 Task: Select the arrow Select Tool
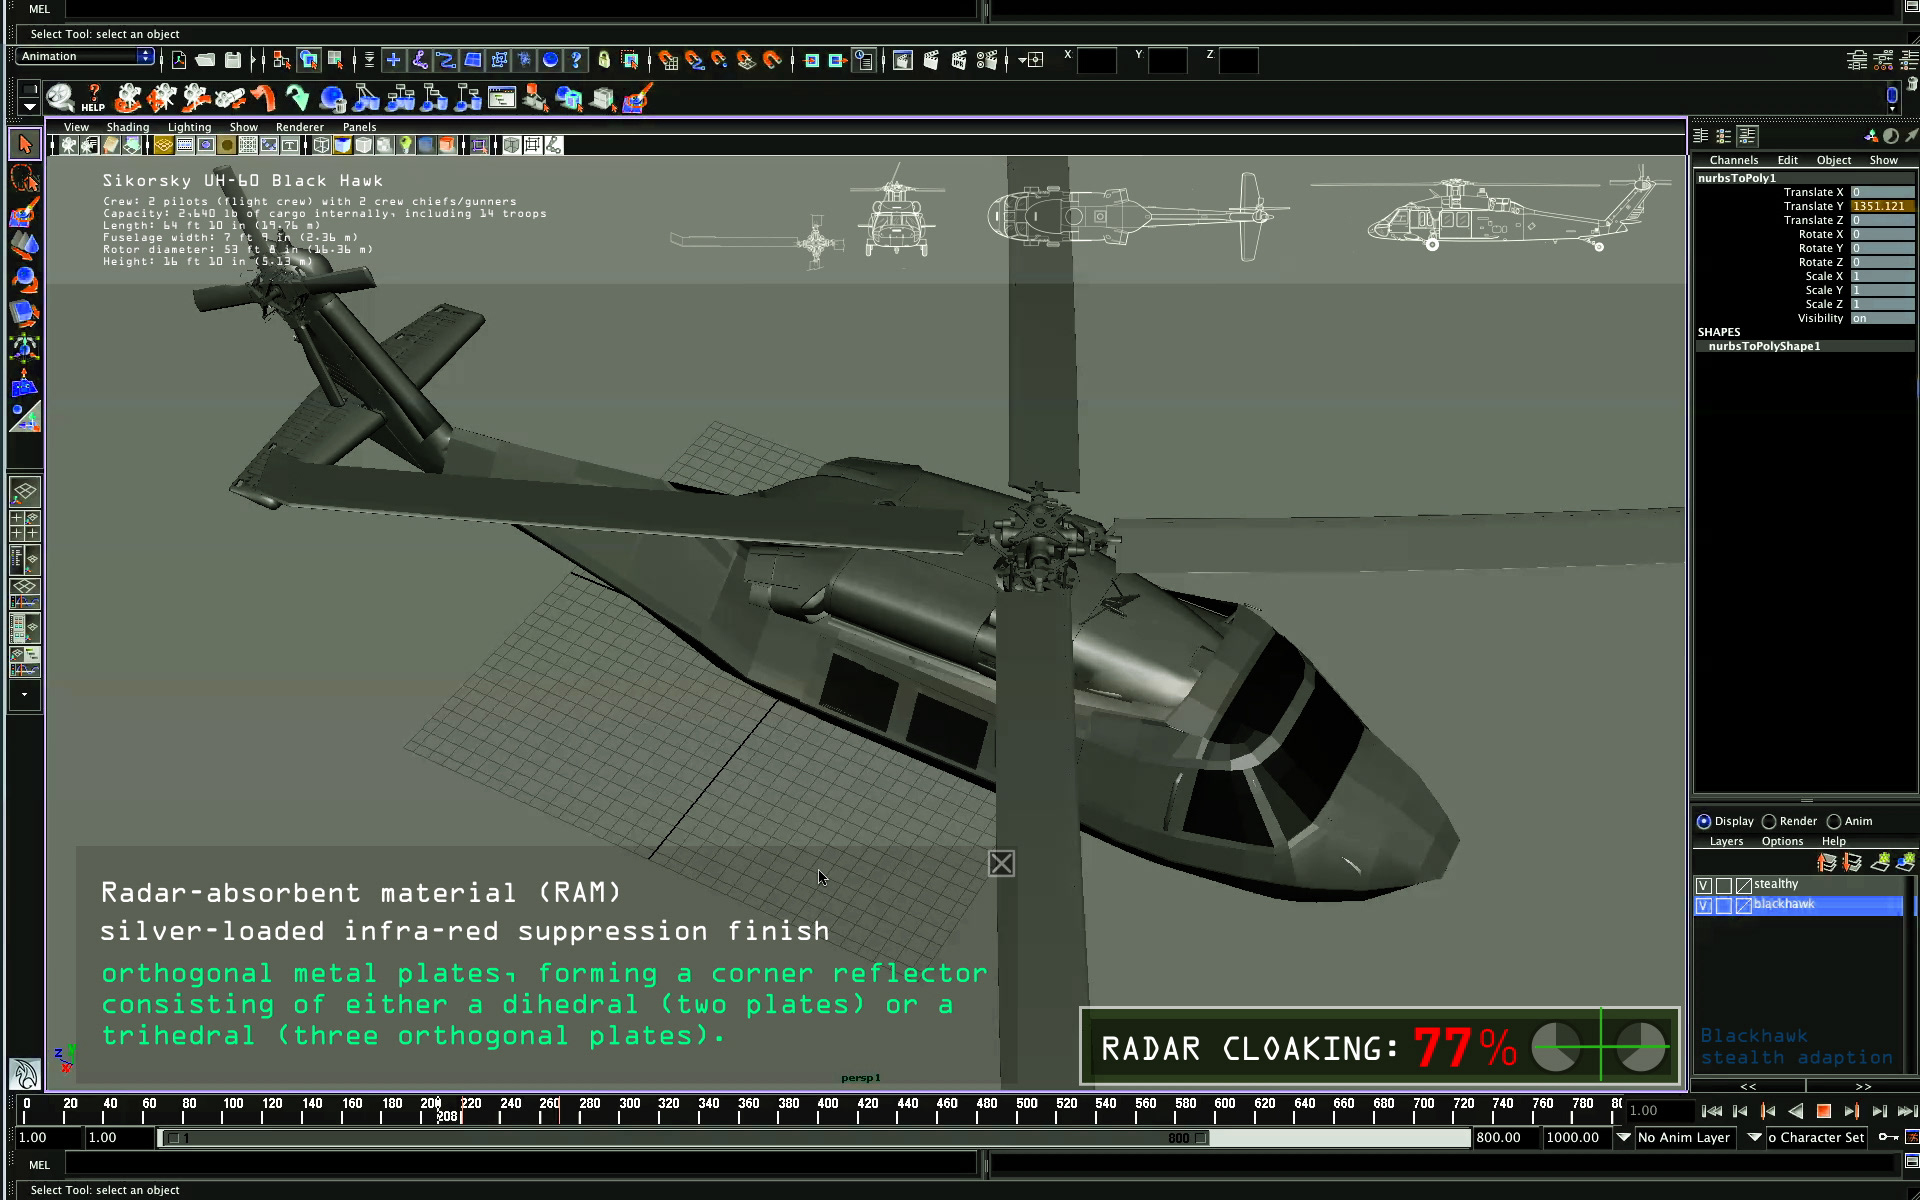[x=25, y=144]
